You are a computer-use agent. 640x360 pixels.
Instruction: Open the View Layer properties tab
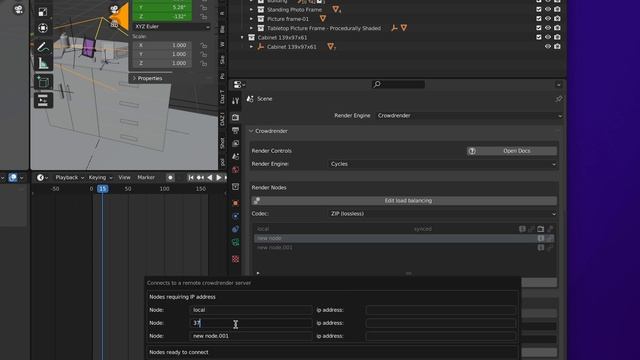[x=236, y=143]
